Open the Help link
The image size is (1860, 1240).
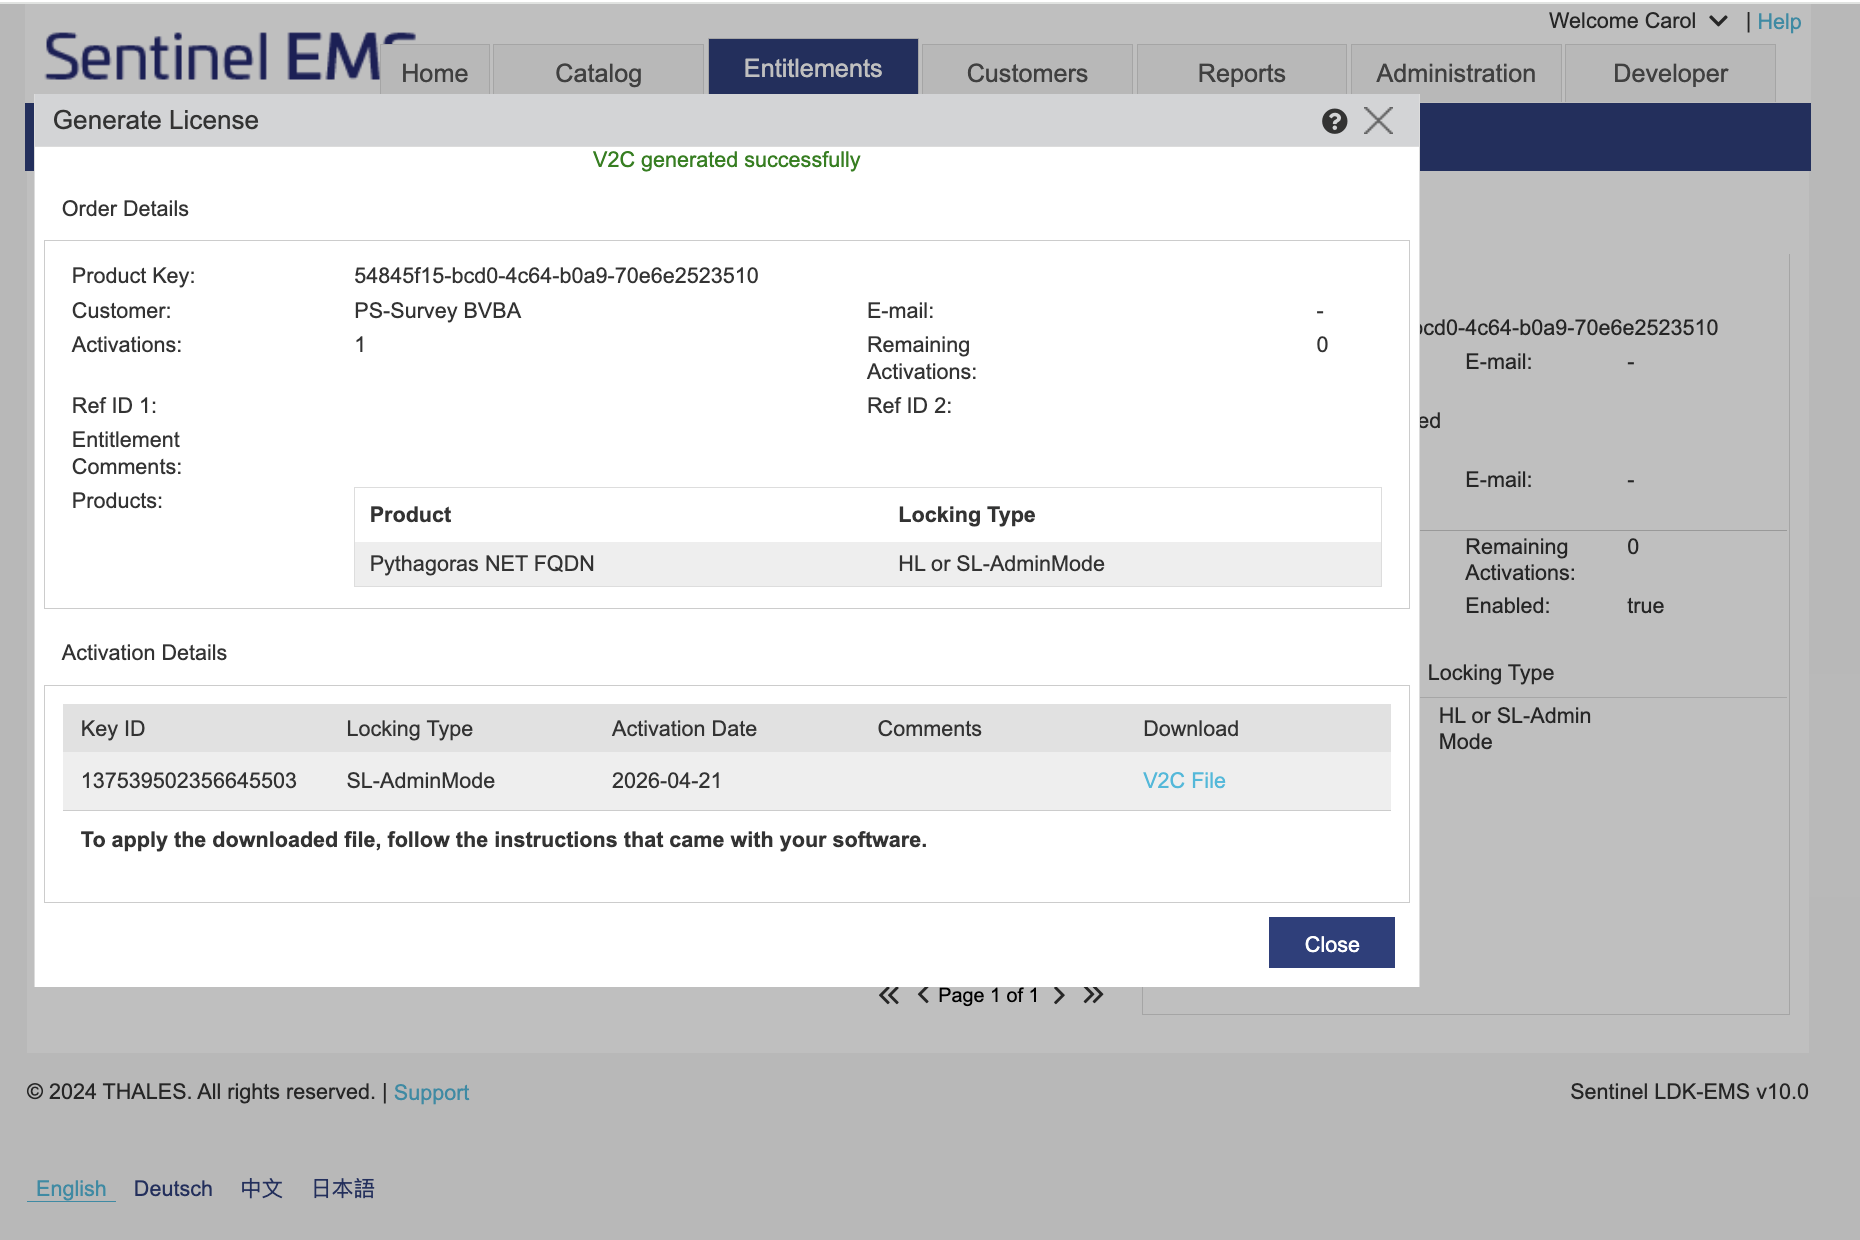(x=1779, y=21)
